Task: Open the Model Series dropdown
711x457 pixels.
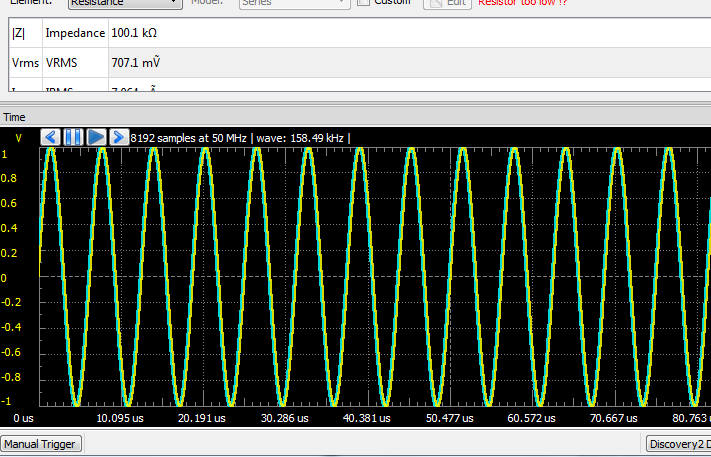Action: pos(295,4)
